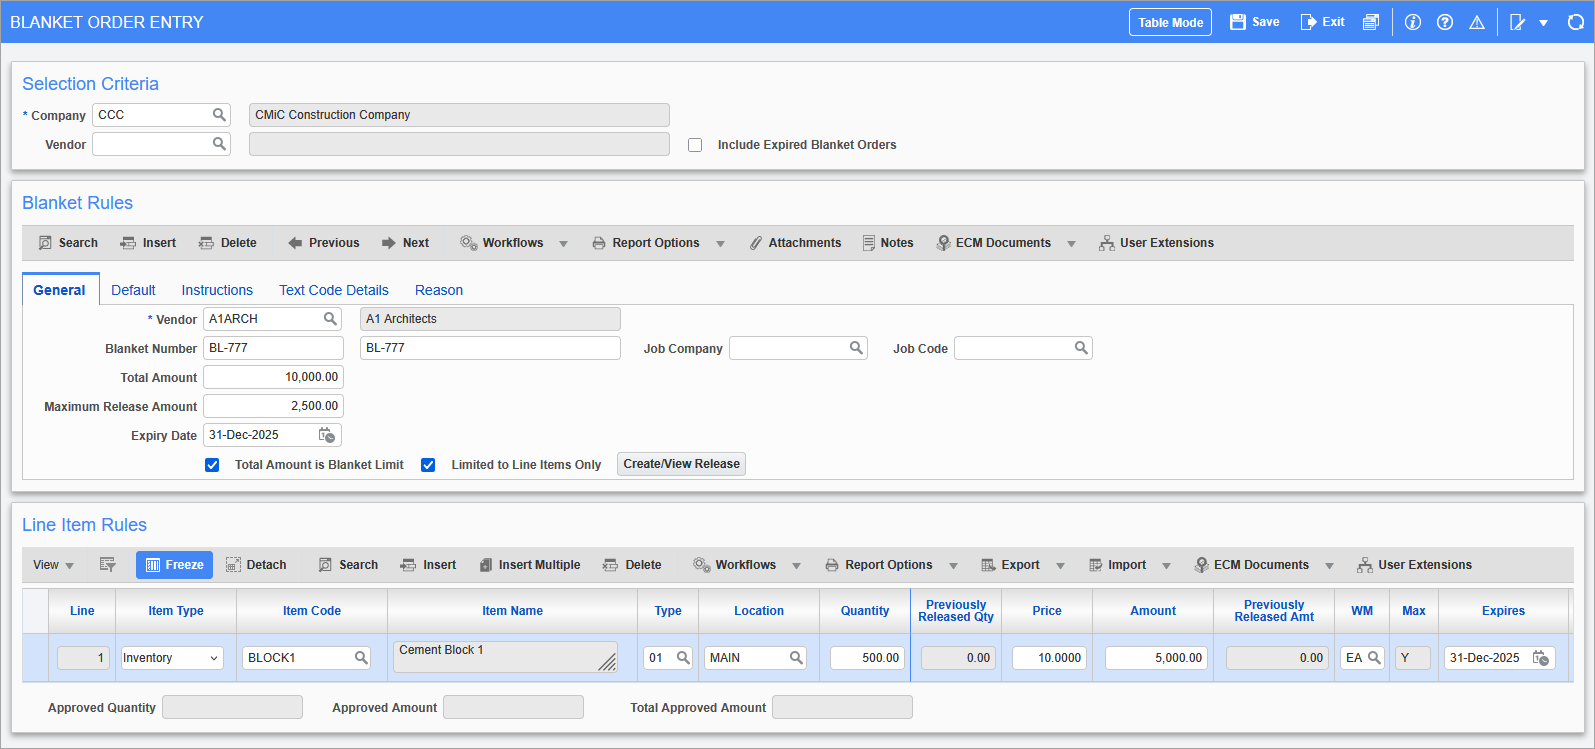Open the multi-window icon beside Exit
The width and height of the screenshot is (1595, 749).
[1371, 22]
